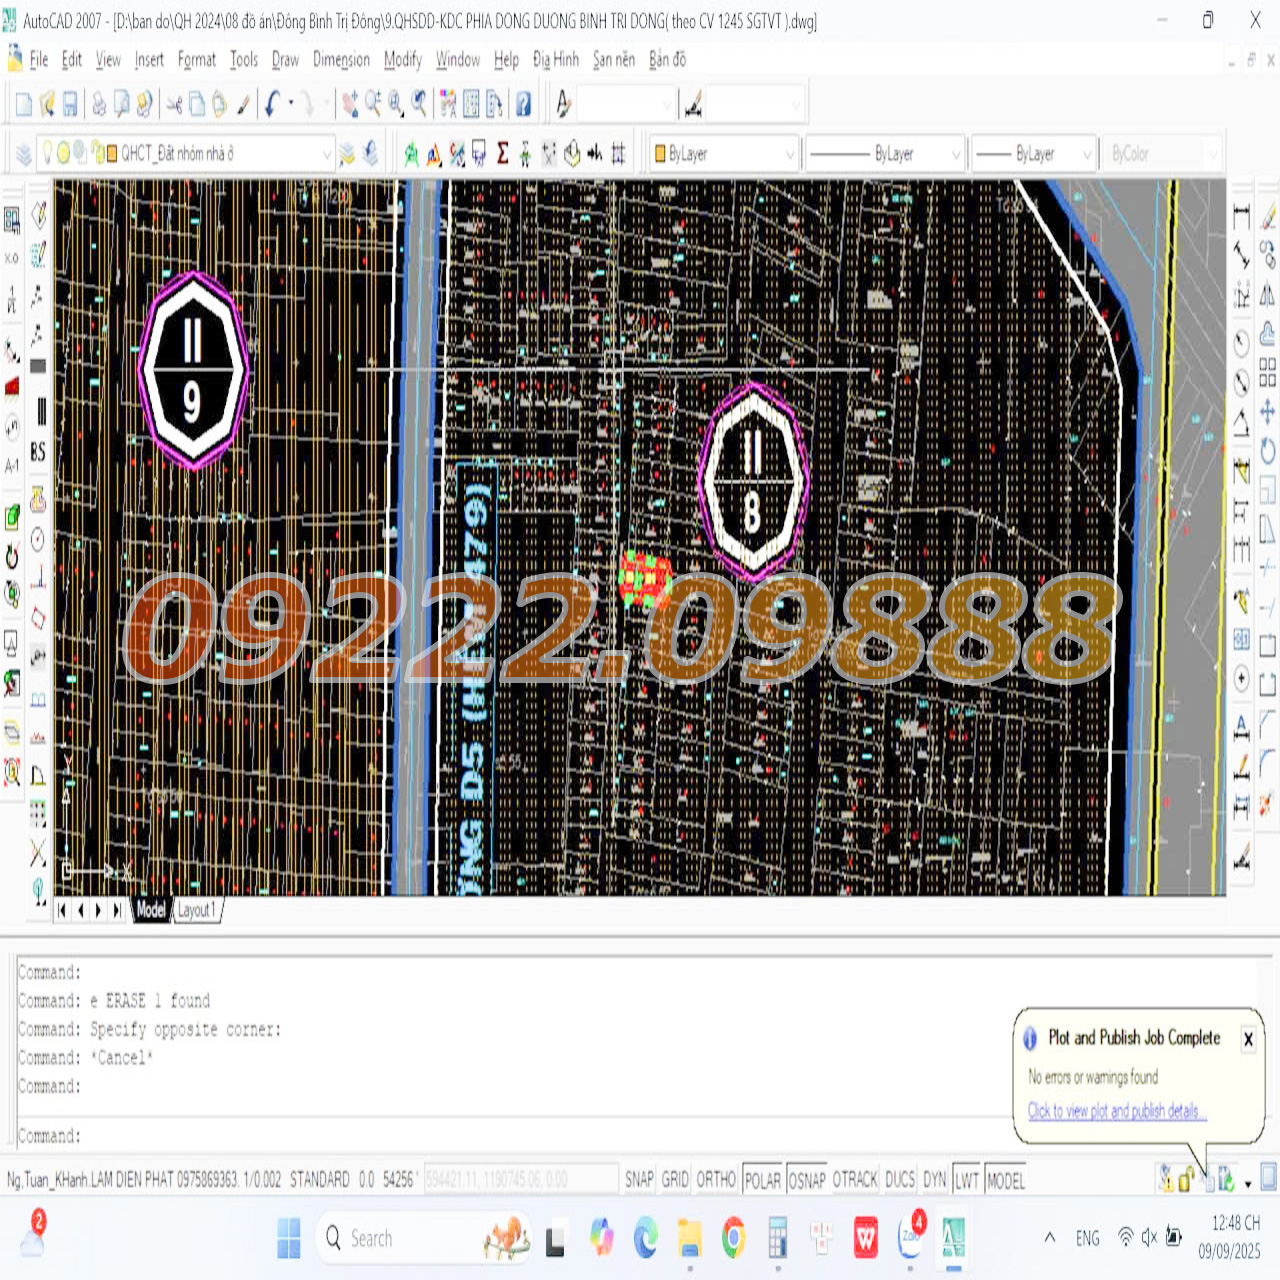Screen dimensions: 1280x1280
Task: Toggle ORTHO mode in the status bar
Action: pyautogui.click(x=716, y=1180)
